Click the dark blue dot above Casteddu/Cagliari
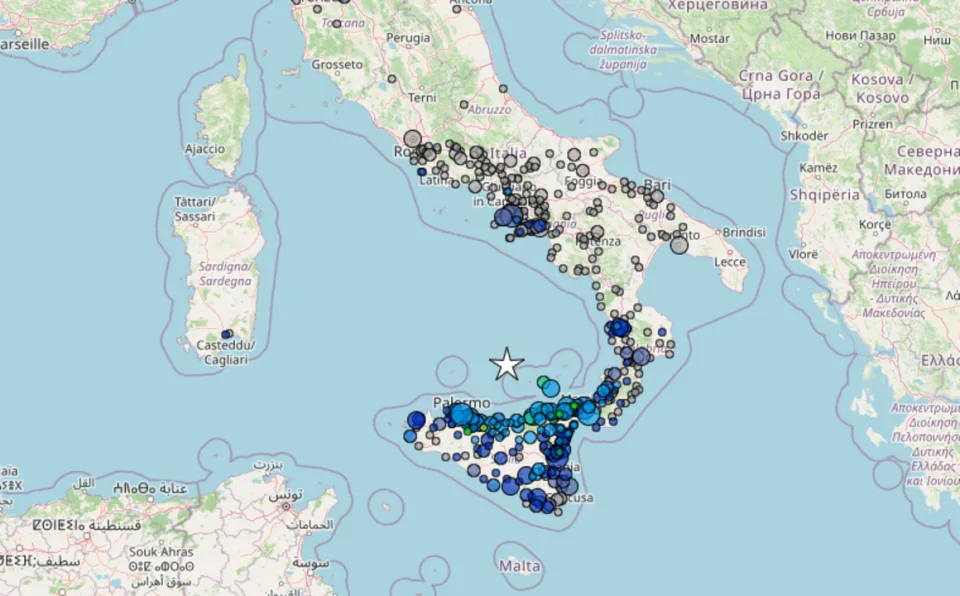960x596 pixels. [x=226, y=334]
